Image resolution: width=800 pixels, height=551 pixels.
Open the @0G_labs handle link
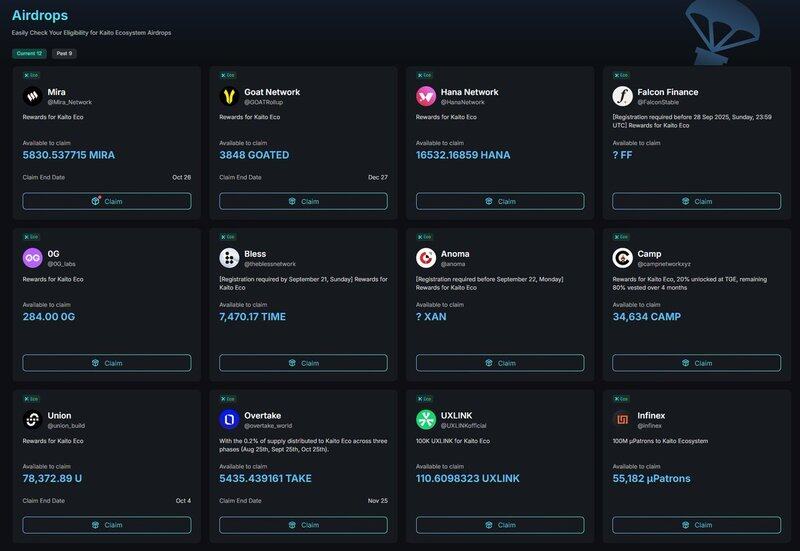62,264
